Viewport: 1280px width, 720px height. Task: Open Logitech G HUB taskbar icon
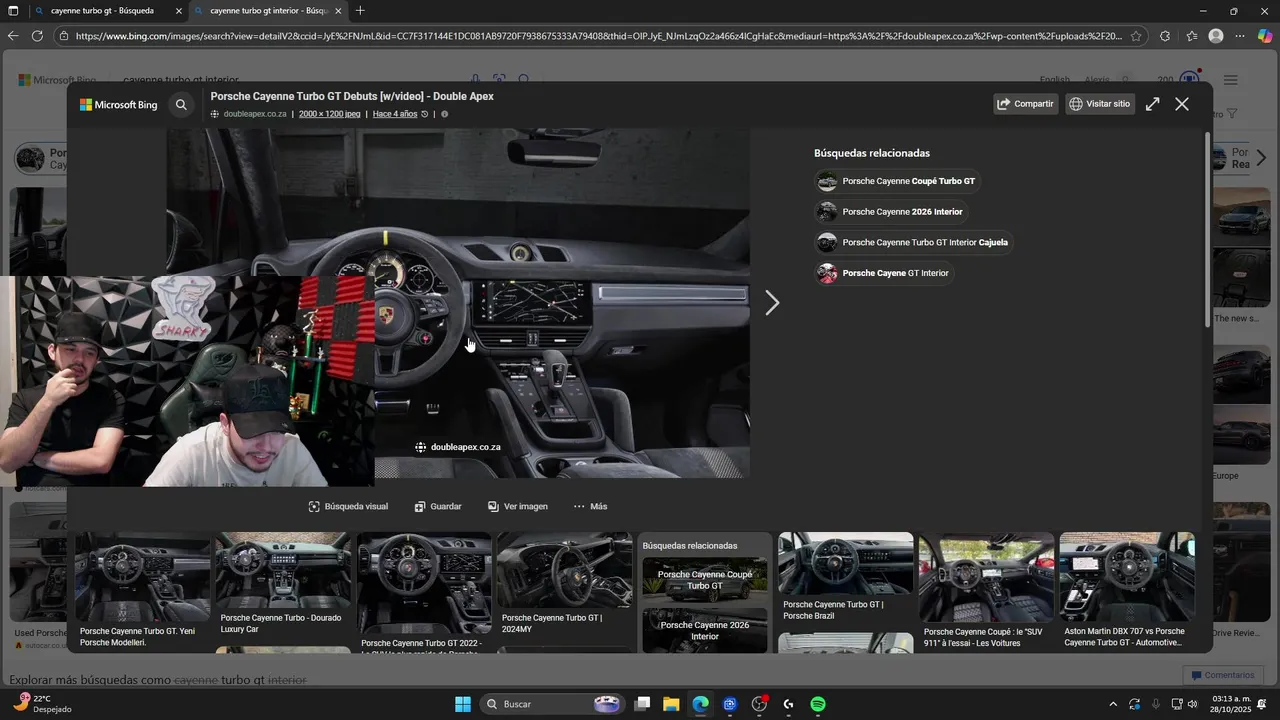(789, 704)
